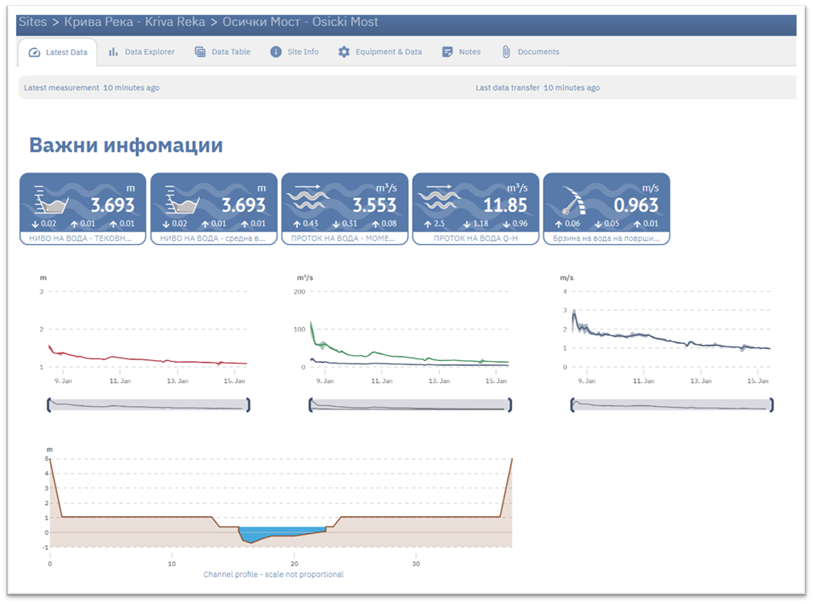The image size is (813, 604).
Task: Select the 3.553 m³/s flow card
Action: [344, 208]
